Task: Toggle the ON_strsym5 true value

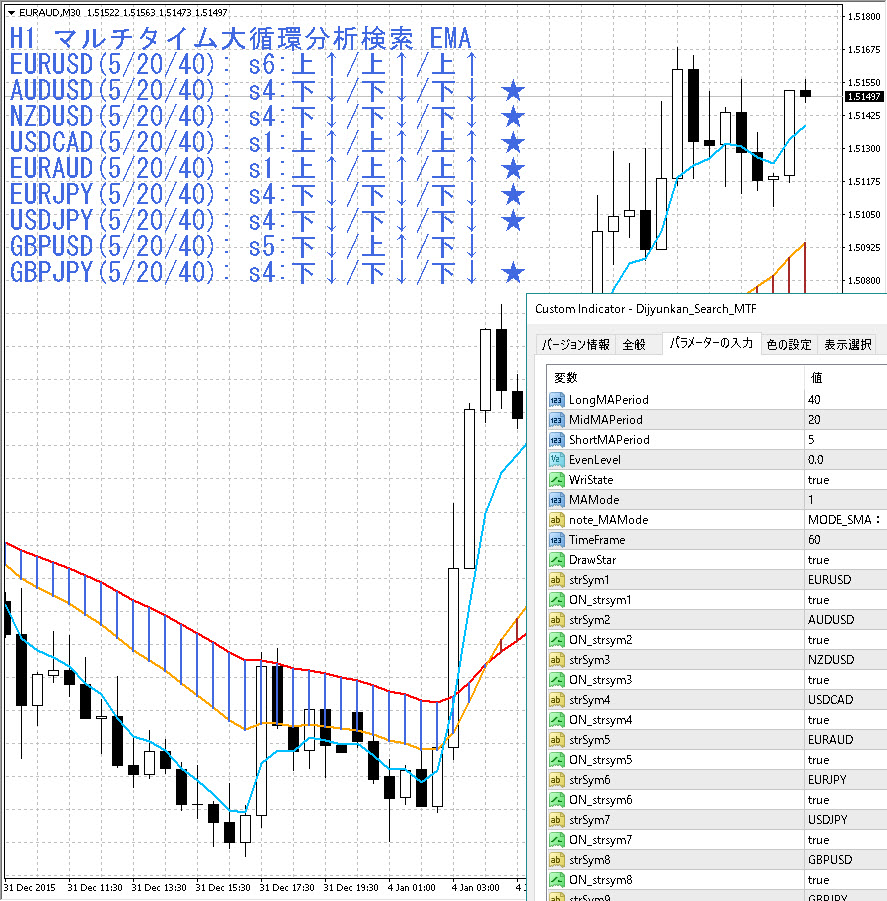Action: click(818, 760)
